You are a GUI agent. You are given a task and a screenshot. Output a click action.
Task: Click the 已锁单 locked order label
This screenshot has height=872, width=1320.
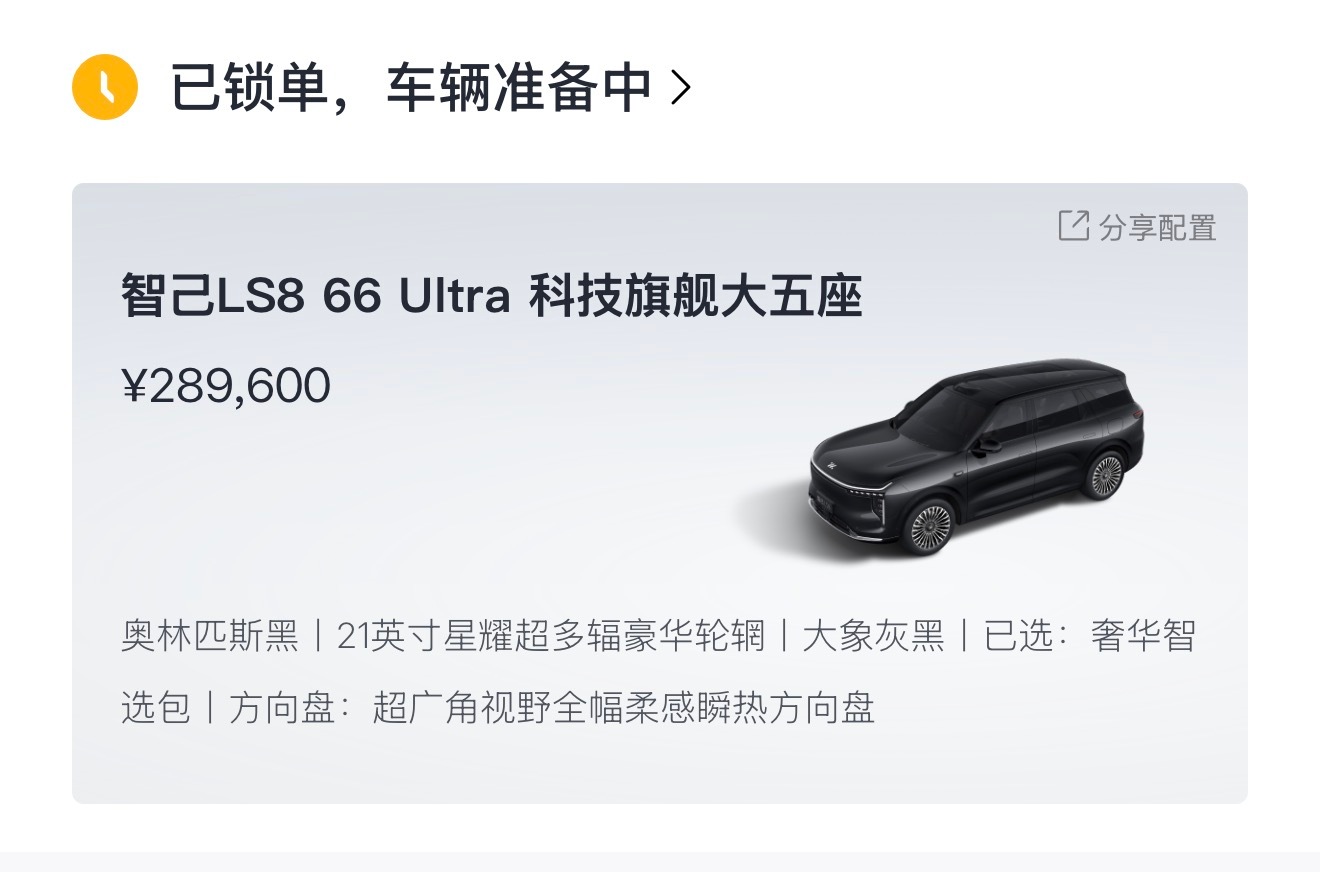point(250,88)
